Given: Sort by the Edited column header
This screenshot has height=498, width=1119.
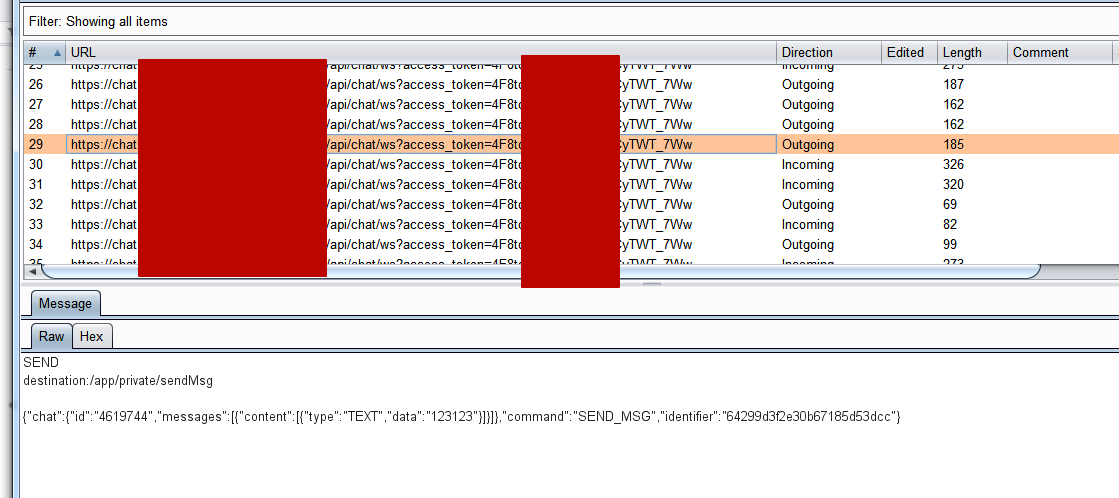Looking at the screenshot, I should click(x=909, y=52).
